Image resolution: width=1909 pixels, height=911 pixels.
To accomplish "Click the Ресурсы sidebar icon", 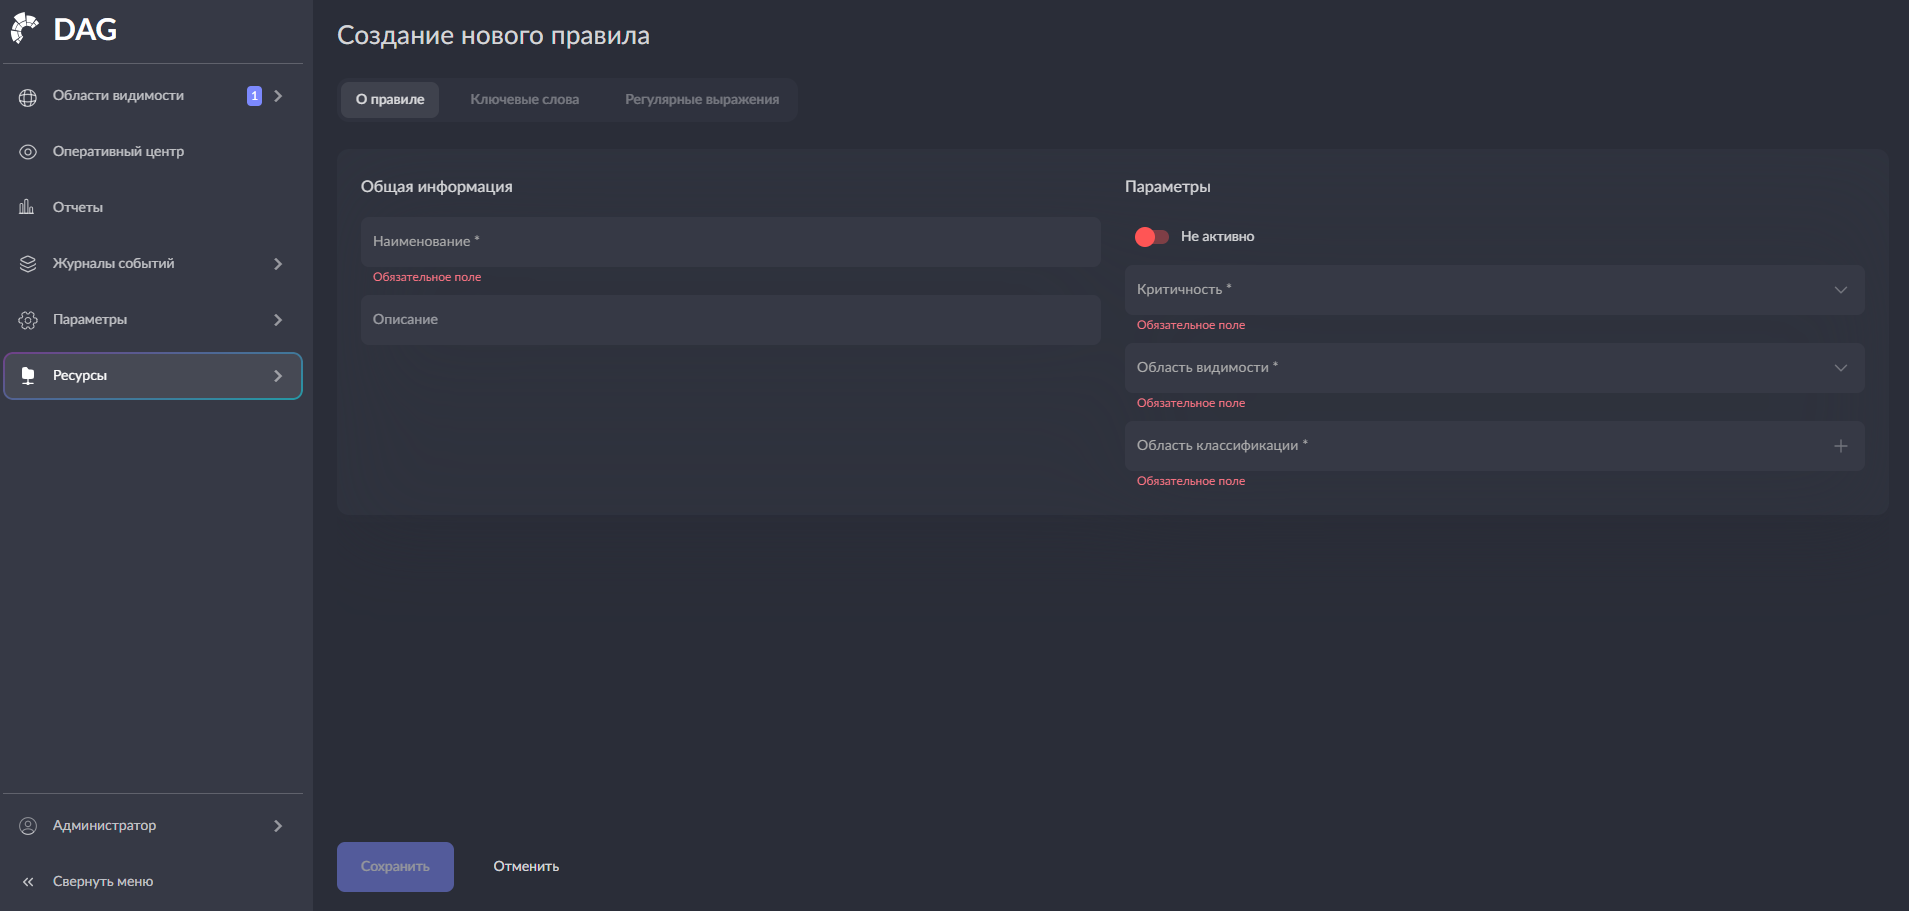I will point(28,376).
